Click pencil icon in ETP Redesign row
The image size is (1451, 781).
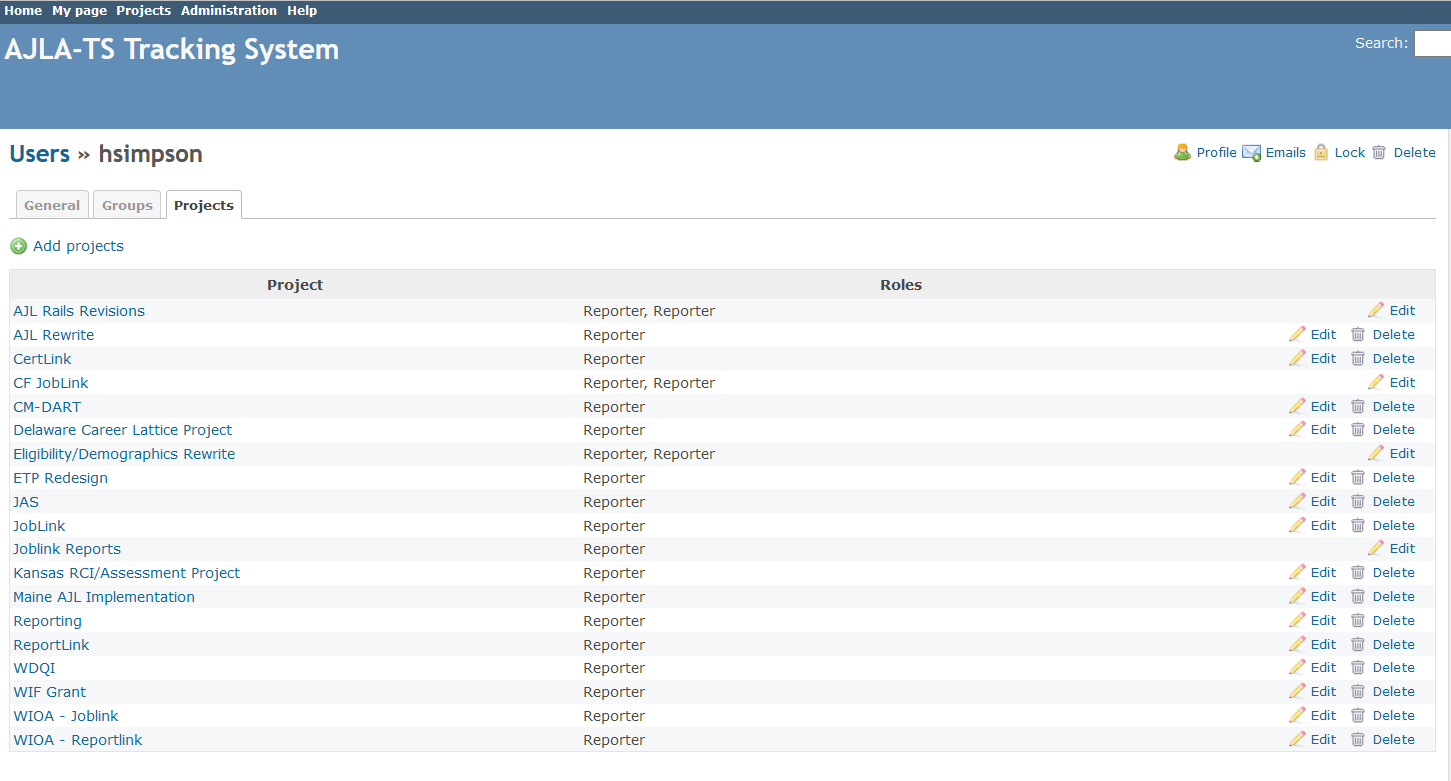point(1297,477)
